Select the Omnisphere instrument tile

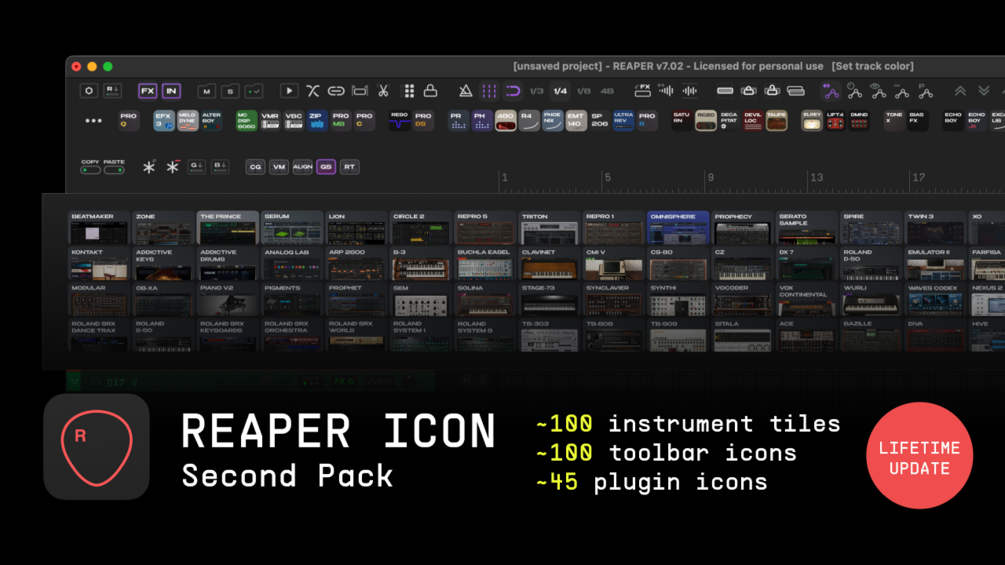[x=678, y=227]
